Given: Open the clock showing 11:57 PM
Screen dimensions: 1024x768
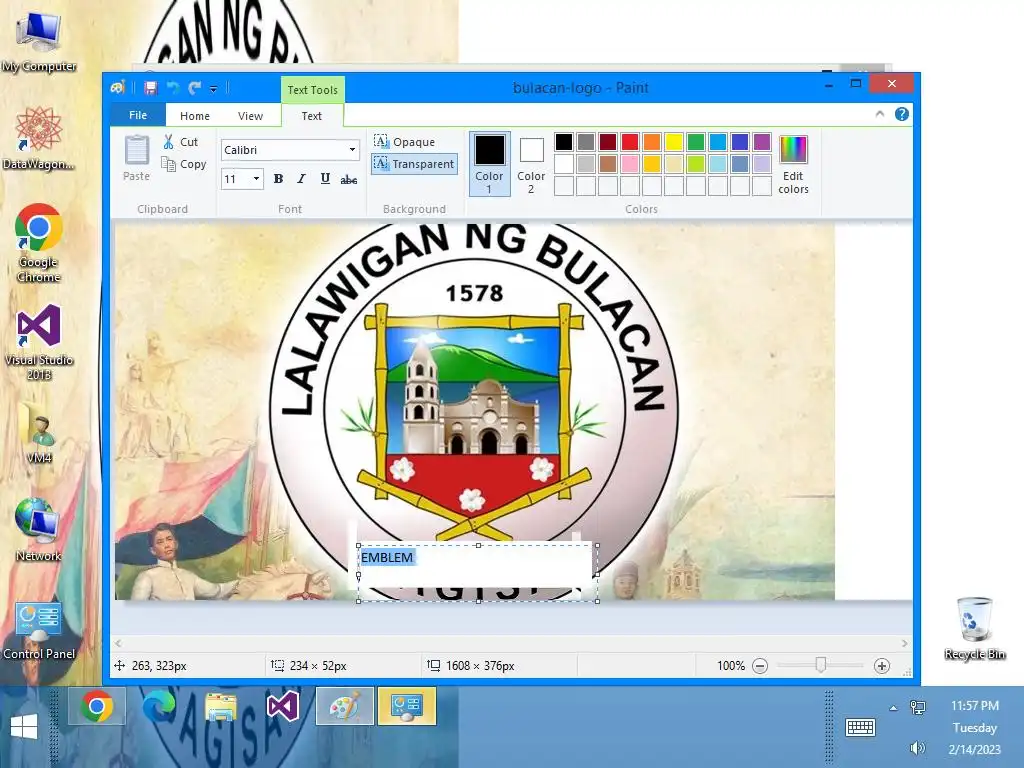Looking at the screenshot, I should pyautogui.click(x=974, y=705).
